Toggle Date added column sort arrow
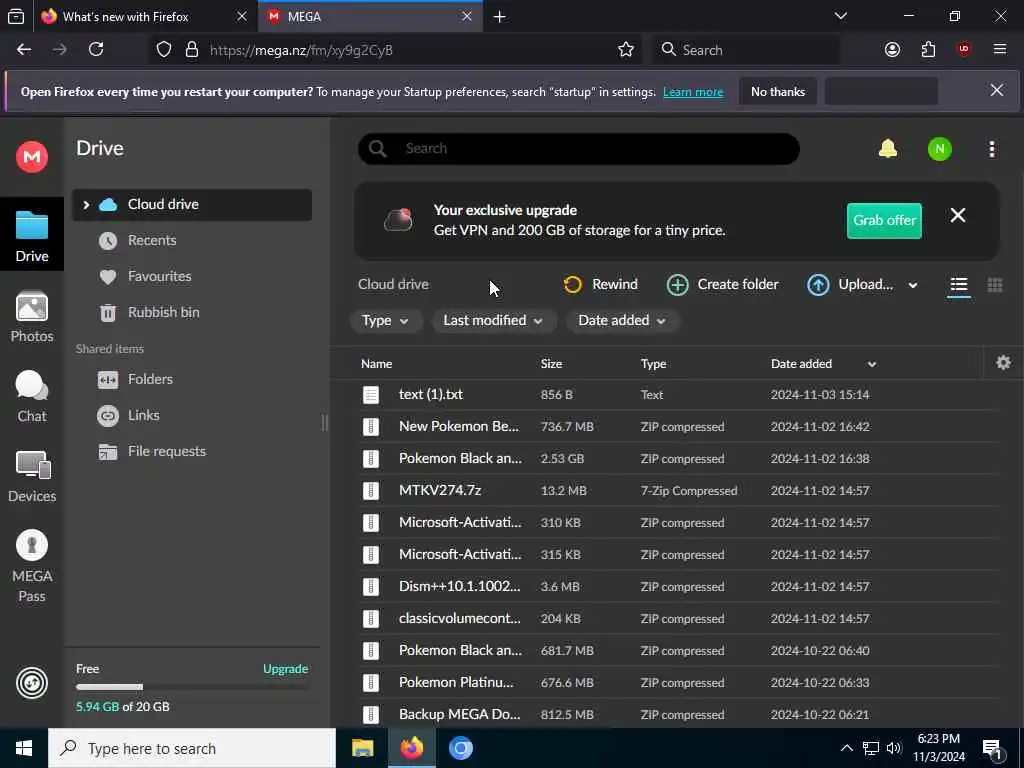This screenshot has height=768, width=1024. pyautogui.click(x=871, y=364)
